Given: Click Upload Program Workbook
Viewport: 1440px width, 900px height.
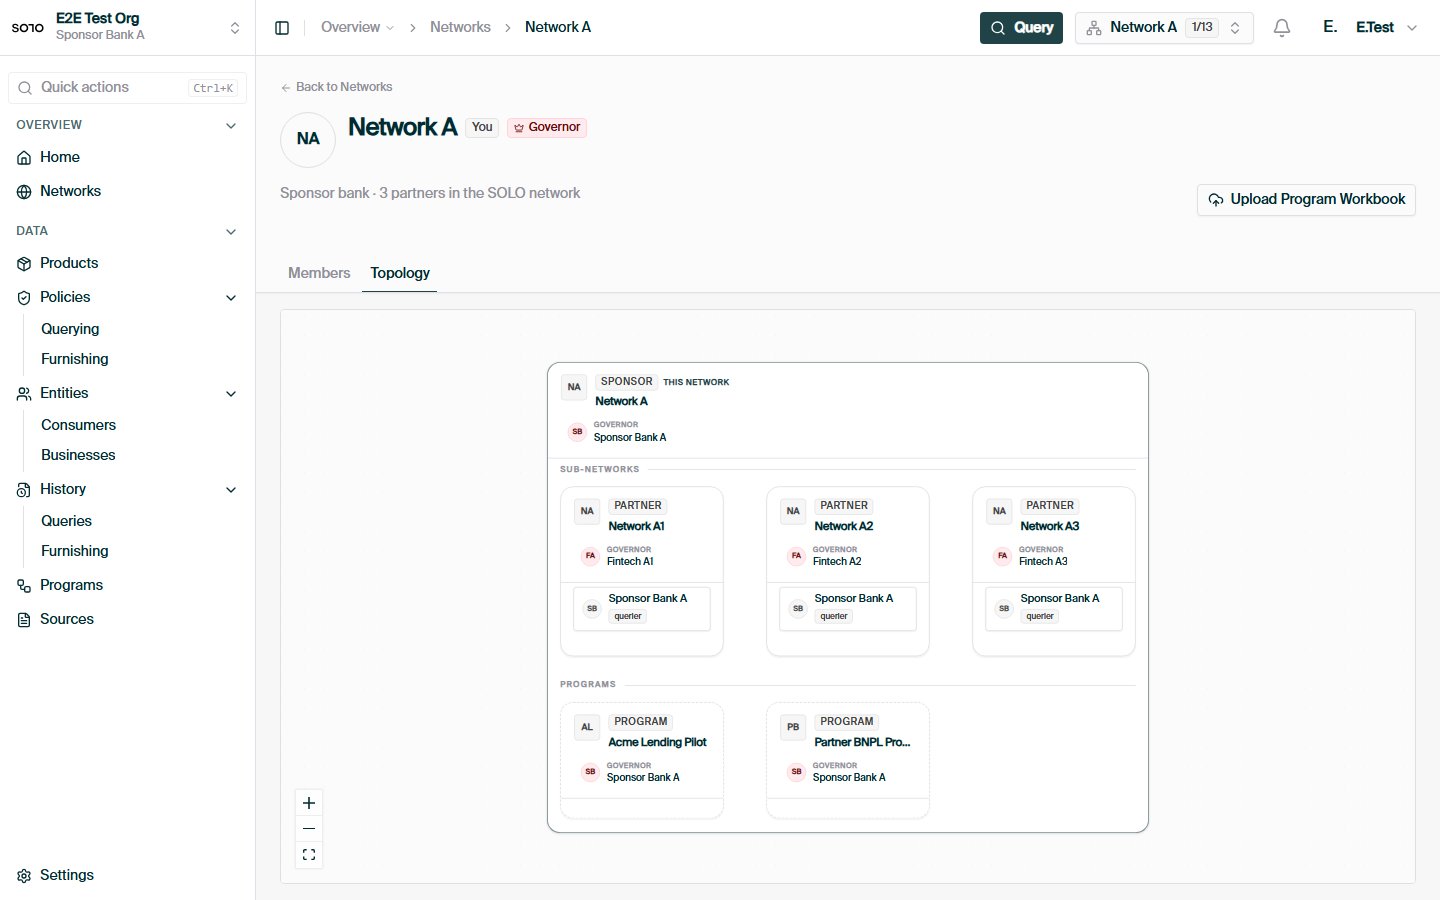Looking at the screenshot, I should [x=1306, y=199].
